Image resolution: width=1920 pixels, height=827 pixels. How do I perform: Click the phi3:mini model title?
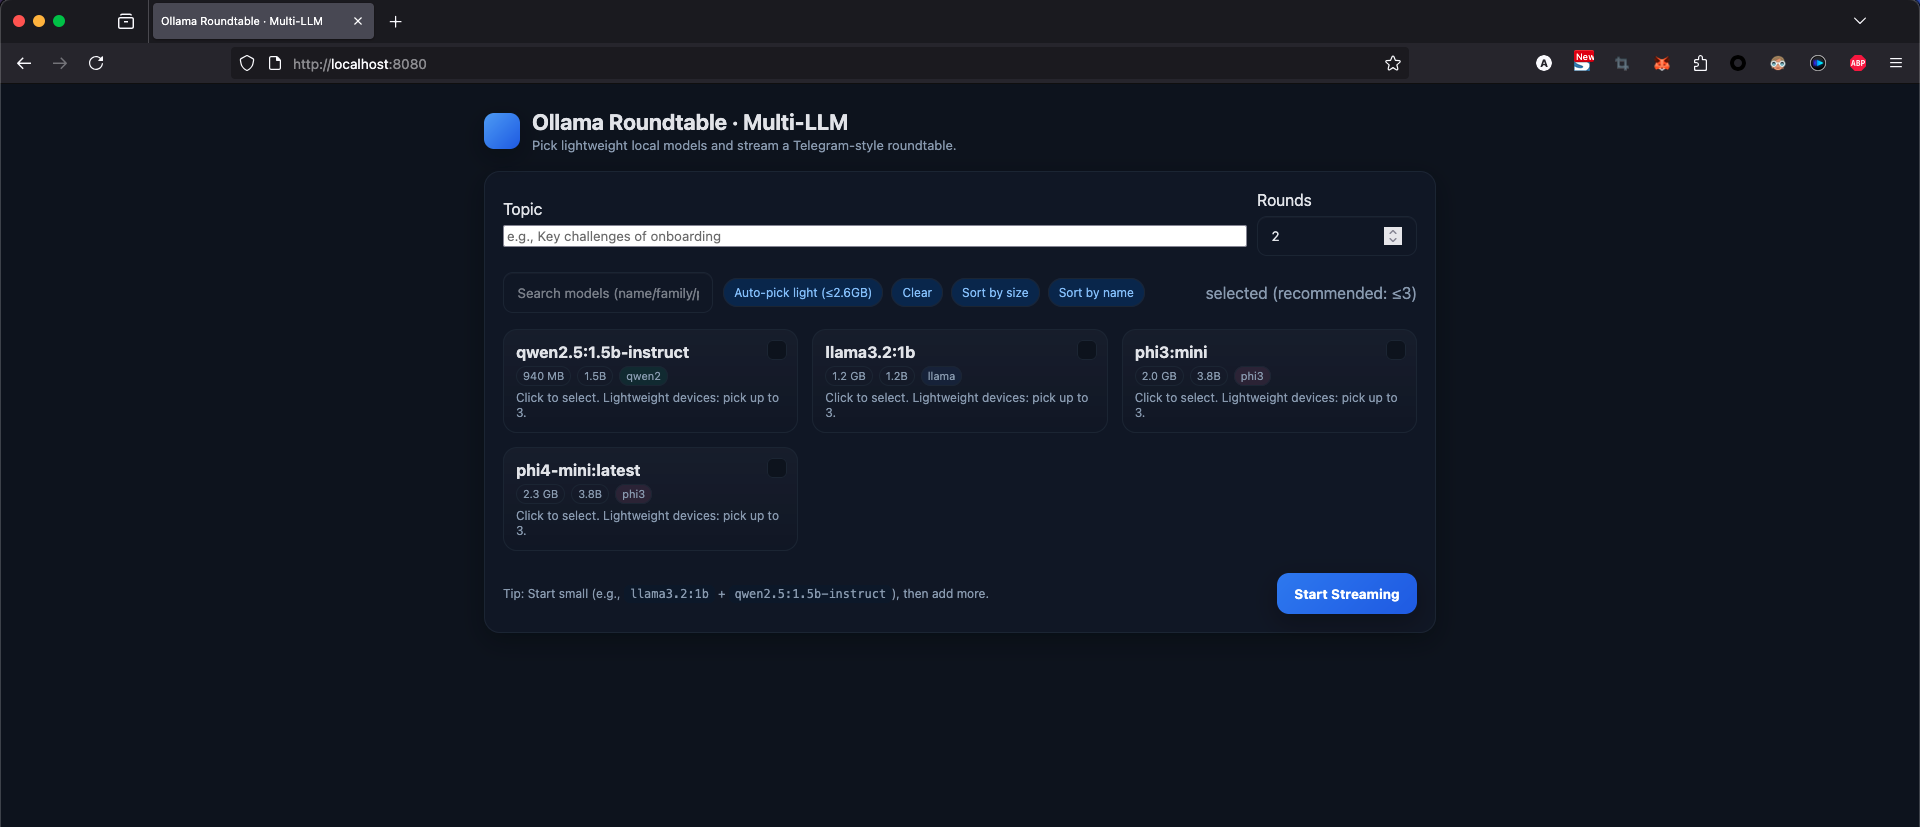point(1171,352)
